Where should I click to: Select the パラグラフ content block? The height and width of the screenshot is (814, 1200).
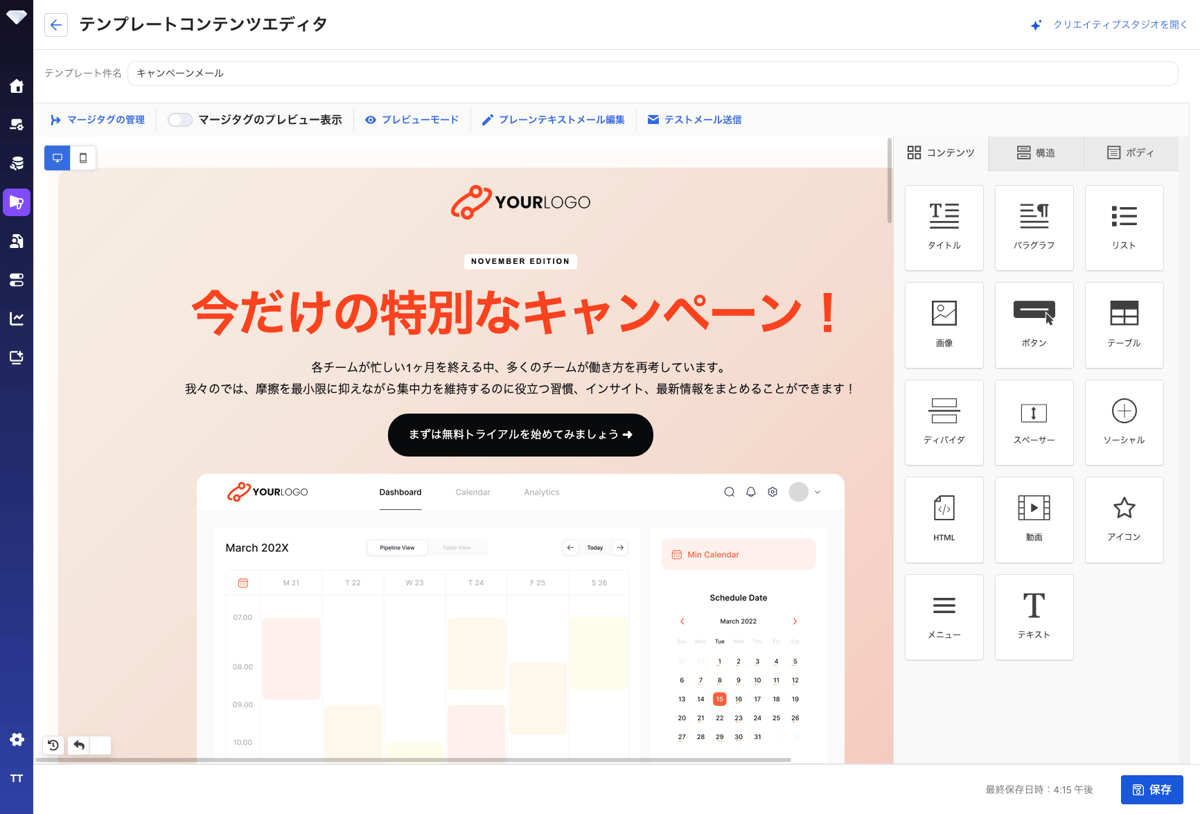point(1034,227)
